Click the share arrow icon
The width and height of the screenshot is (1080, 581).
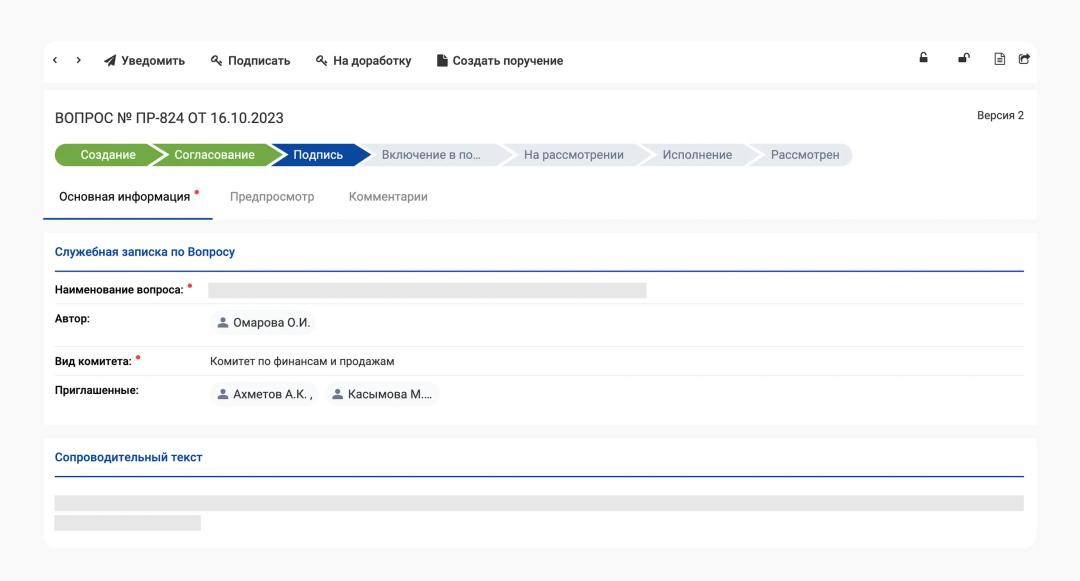pos(1024,60)
